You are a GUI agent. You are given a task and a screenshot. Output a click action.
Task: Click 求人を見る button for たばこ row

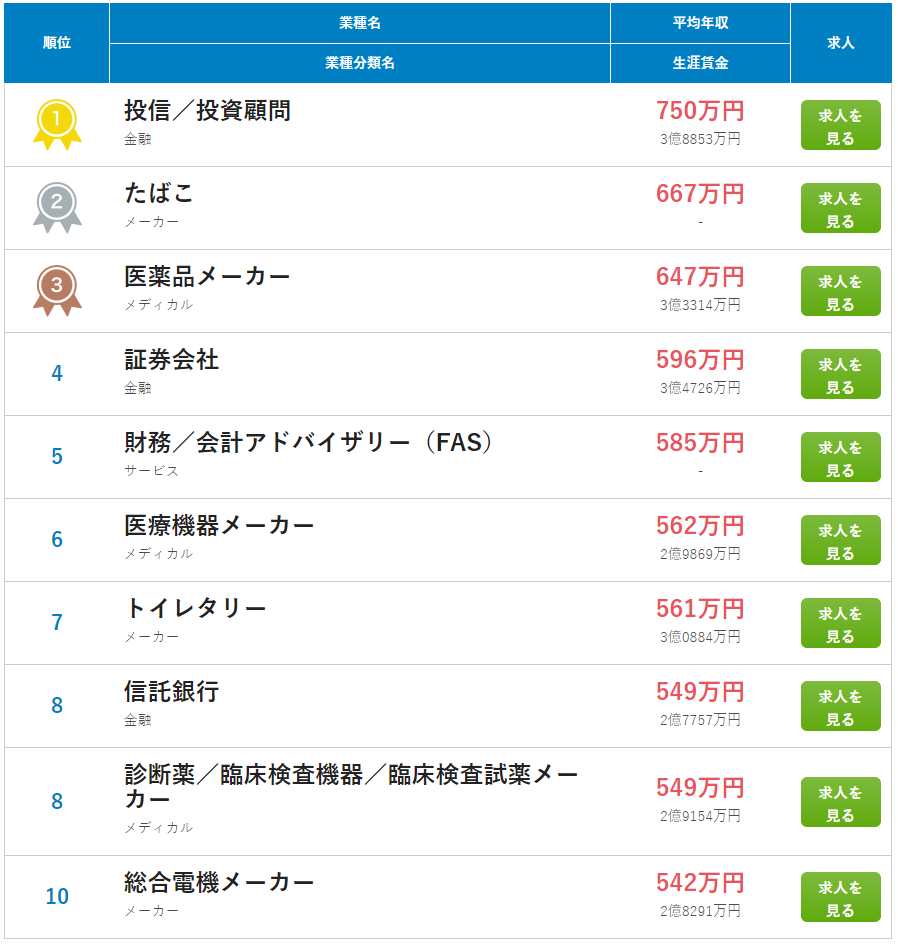pyautogui.click(x=840, y=208)
